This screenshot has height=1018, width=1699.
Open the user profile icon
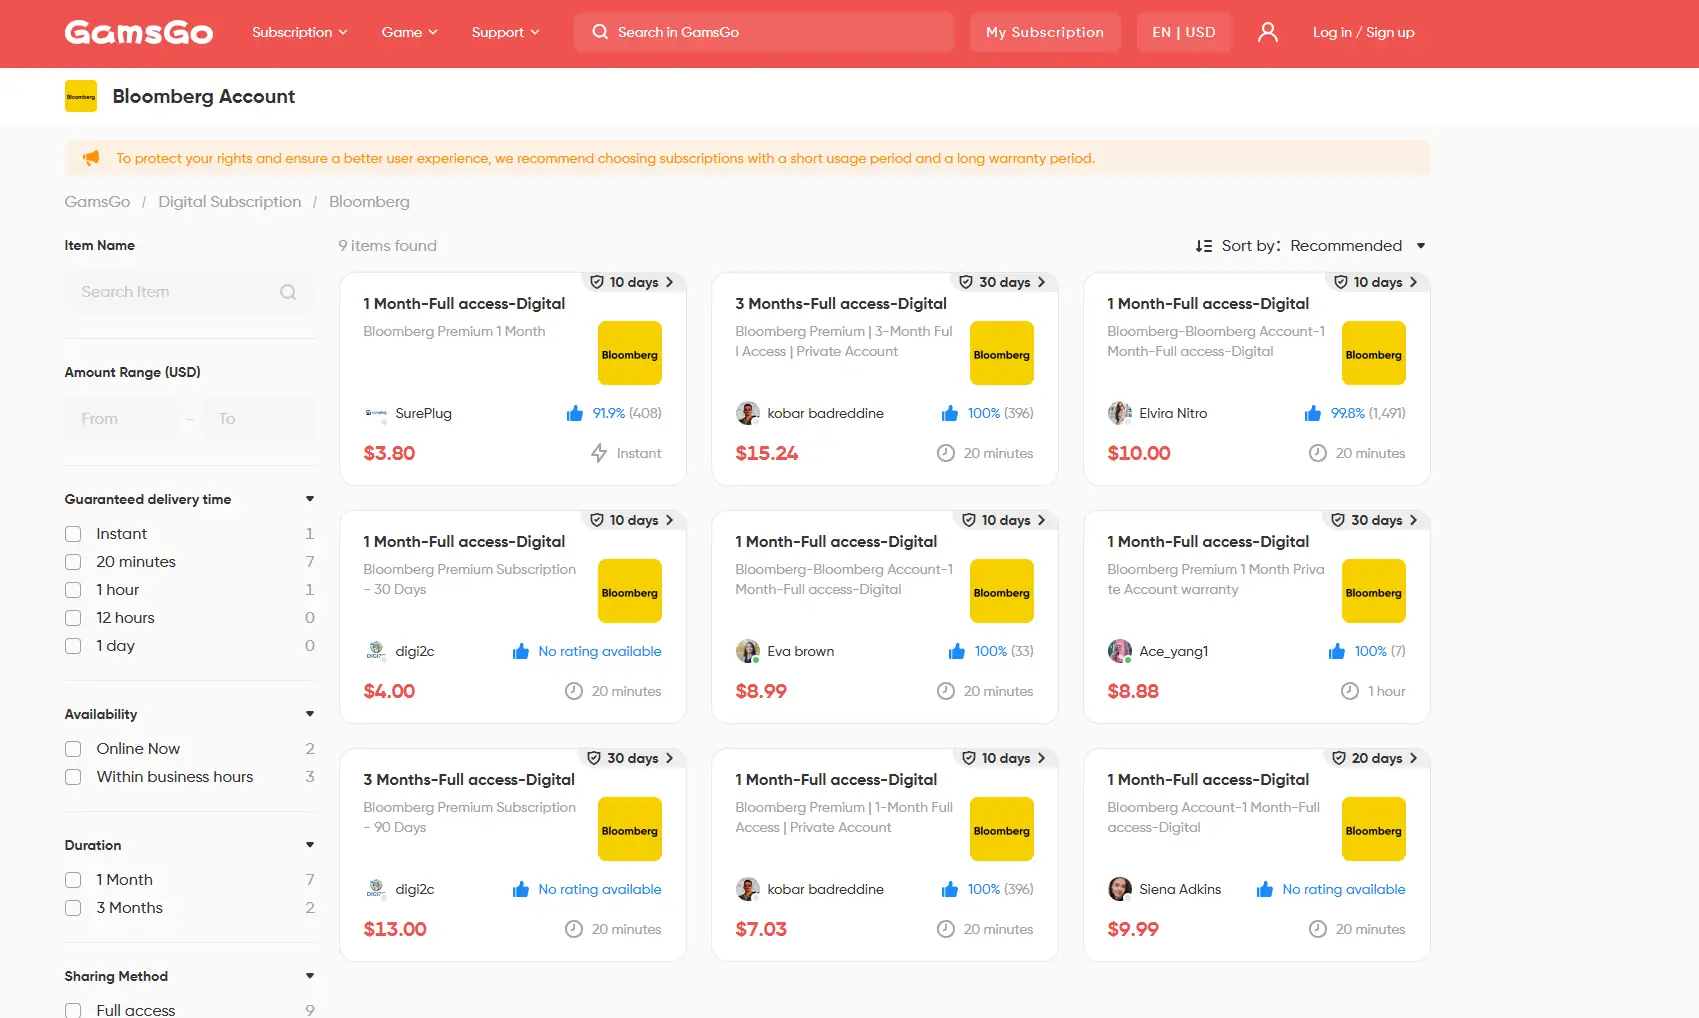point(1268,32)
